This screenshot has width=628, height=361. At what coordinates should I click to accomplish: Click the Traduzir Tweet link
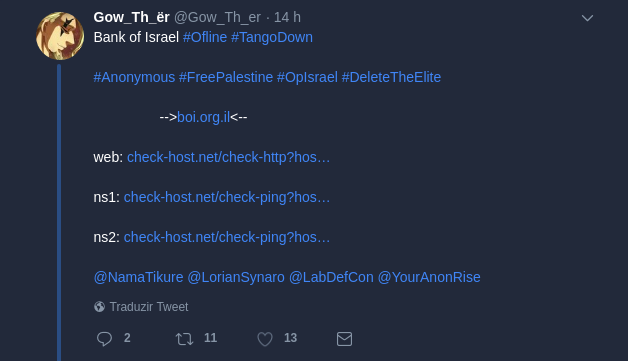pyautogui.click(x=149, y=307)
